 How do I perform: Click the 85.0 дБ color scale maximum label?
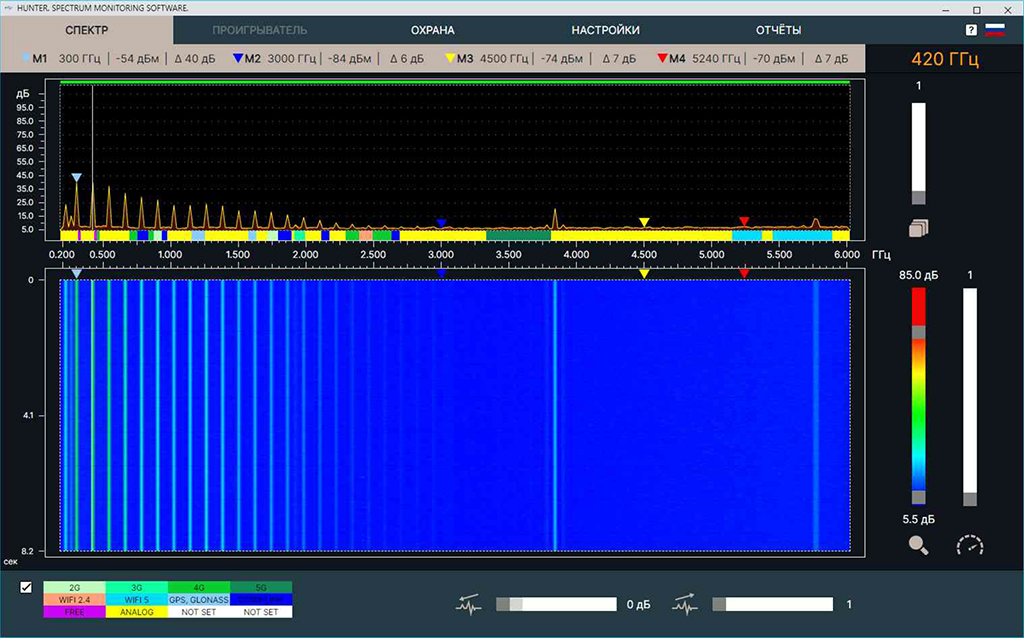pos(918,275)
